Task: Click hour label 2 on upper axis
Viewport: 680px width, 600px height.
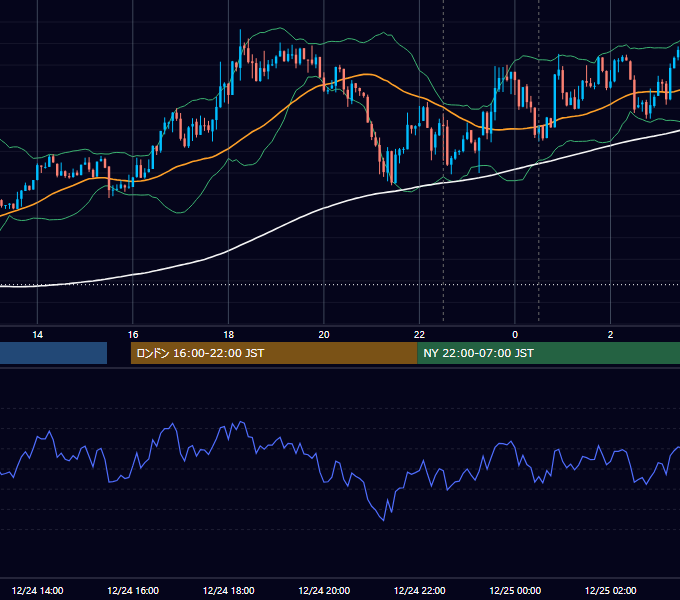Action: [x=610, y=334]
